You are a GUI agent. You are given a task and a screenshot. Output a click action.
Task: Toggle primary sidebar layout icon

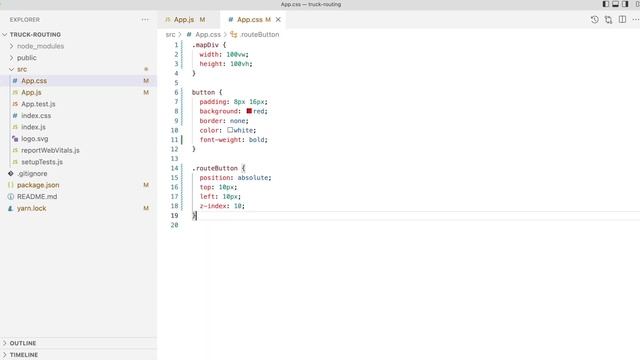pos(606,4)
